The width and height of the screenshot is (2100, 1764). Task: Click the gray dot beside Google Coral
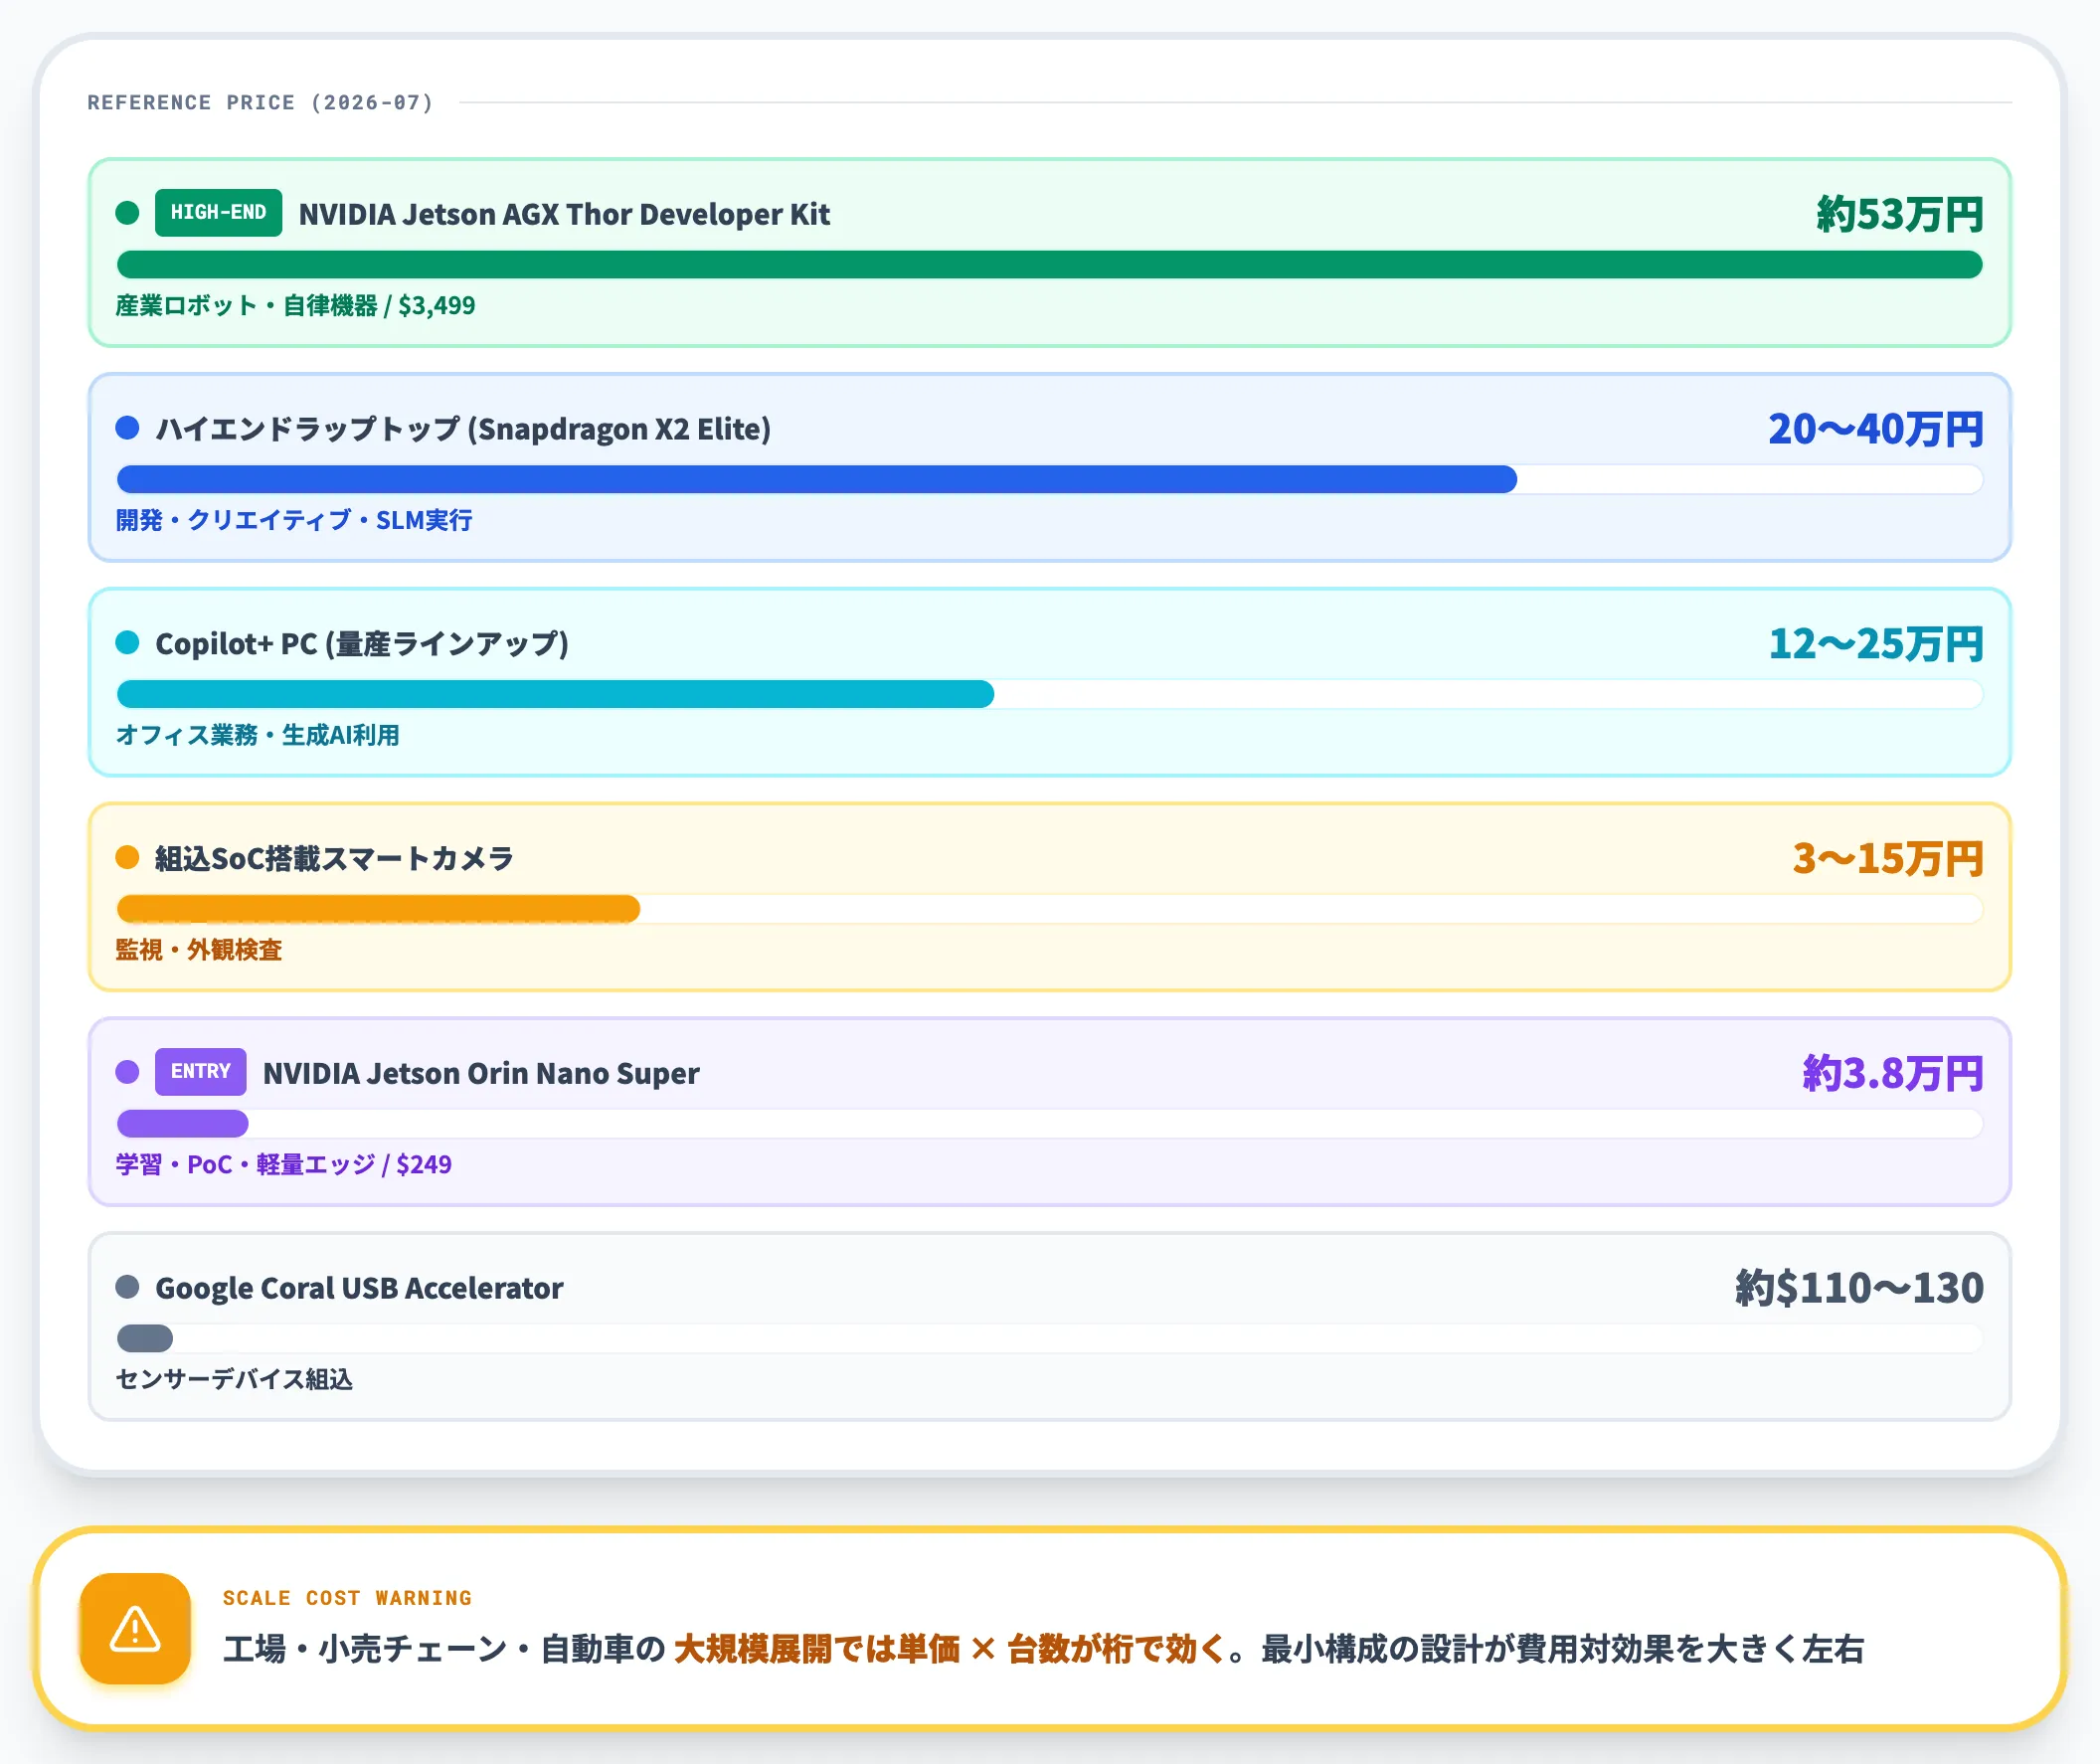tap(127, 1287)
